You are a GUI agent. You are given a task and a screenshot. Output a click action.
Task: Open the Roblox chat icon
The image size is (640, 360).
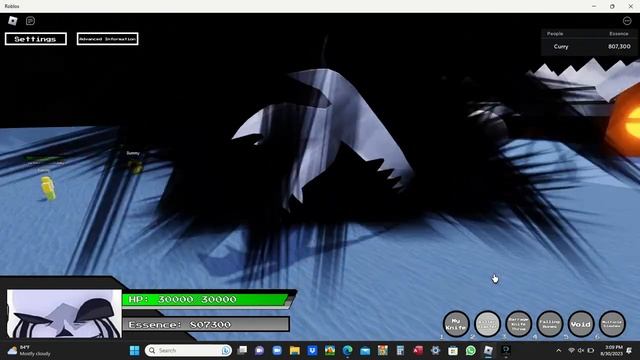coord(30,20)
